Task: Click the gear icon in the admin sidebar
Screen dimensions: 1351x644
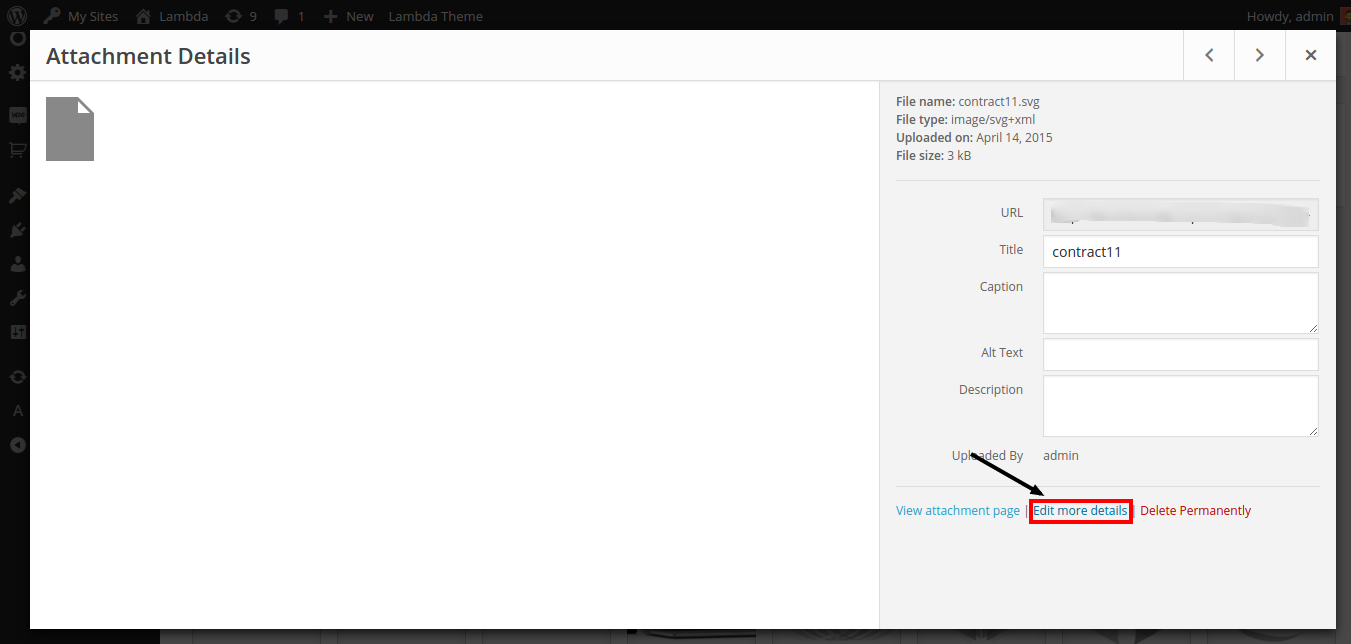Action: tap(17, 73)
